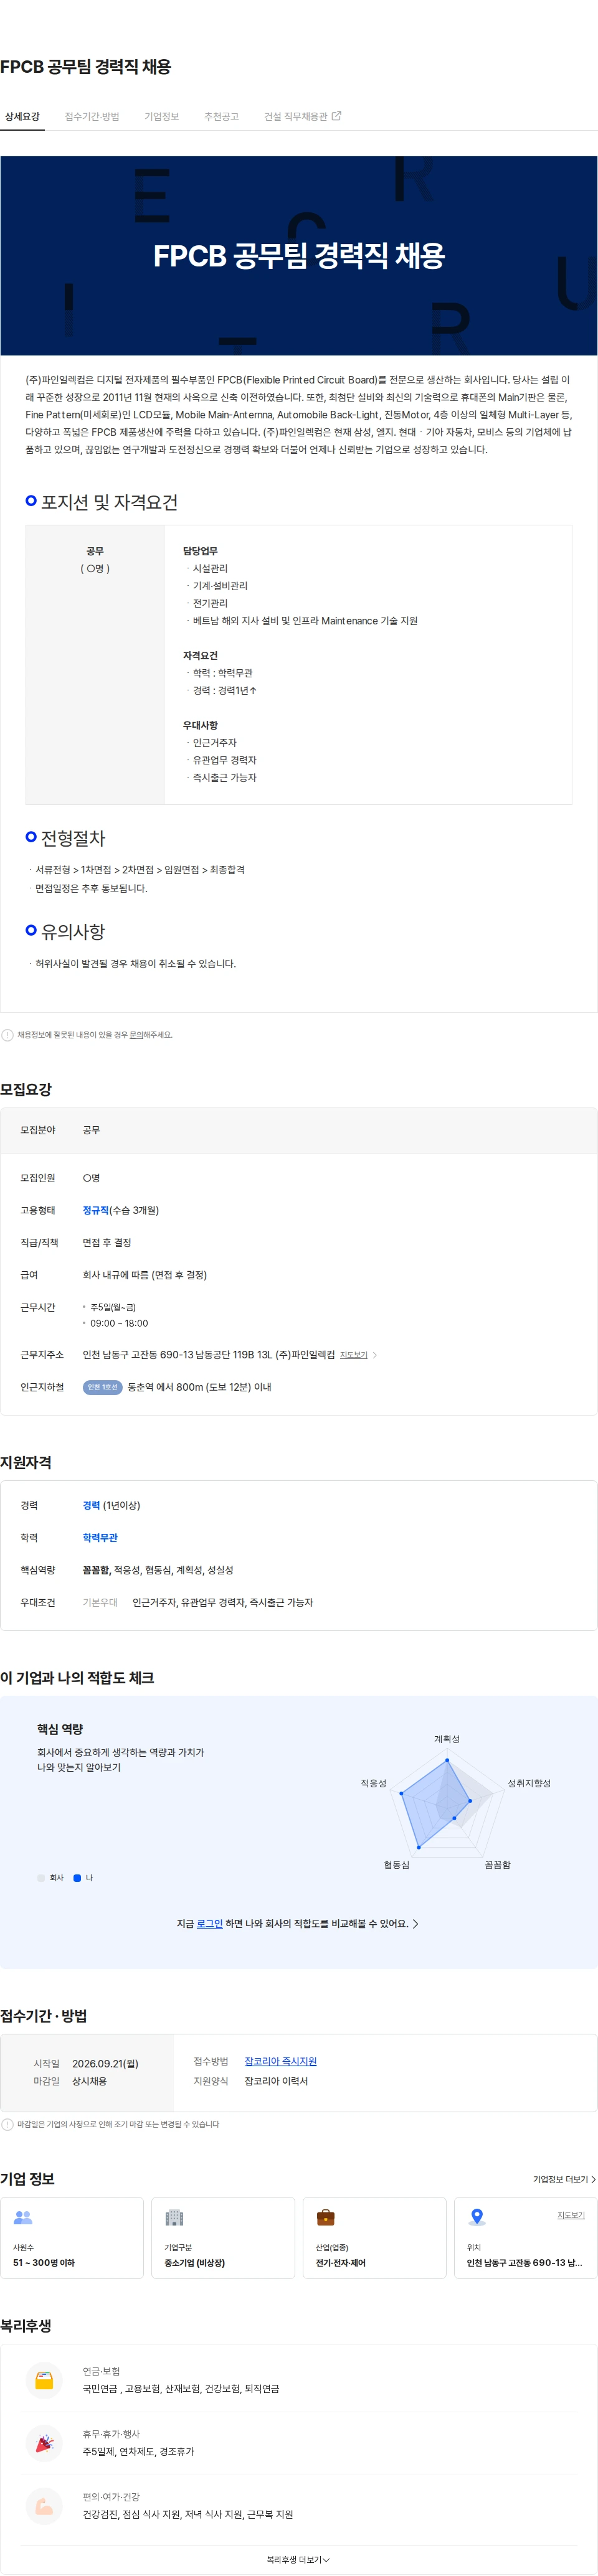Click the start date 2026.09.21(월)
The image size is (598, 2576).
point(105,2063)
